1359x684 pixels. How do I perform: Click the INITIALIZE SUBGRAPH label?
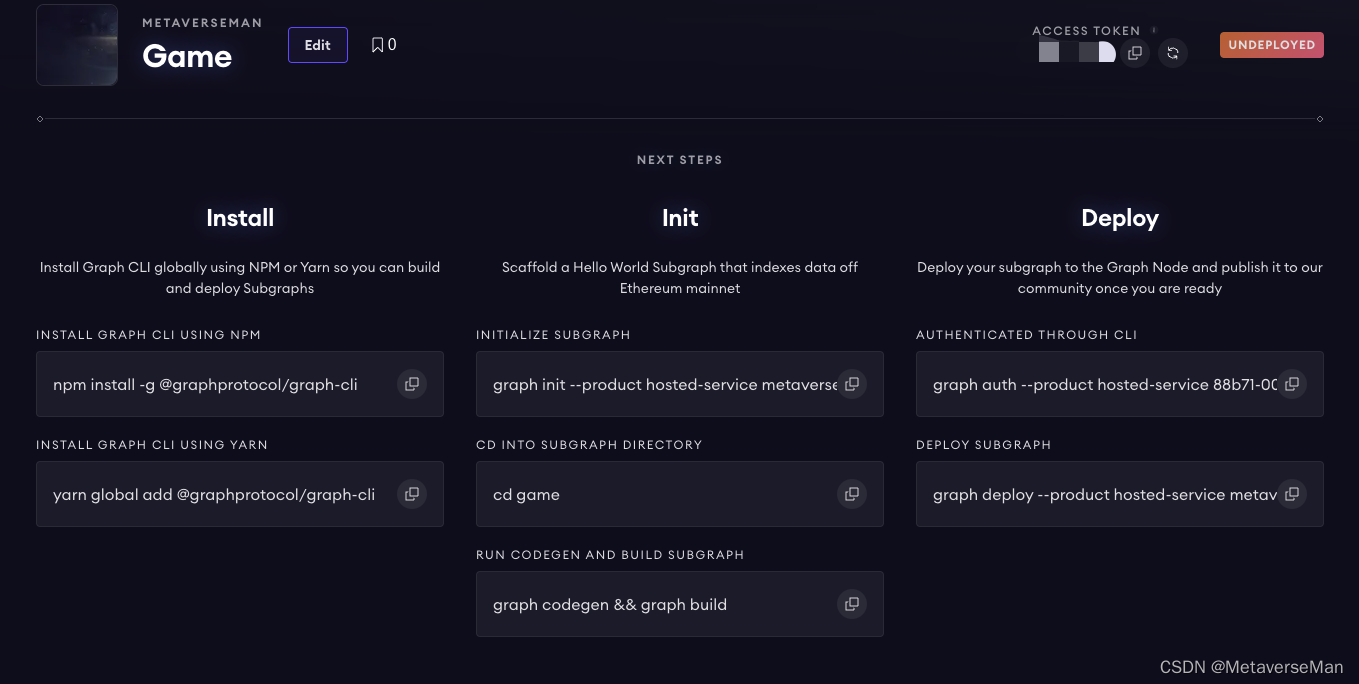(553, 335)
